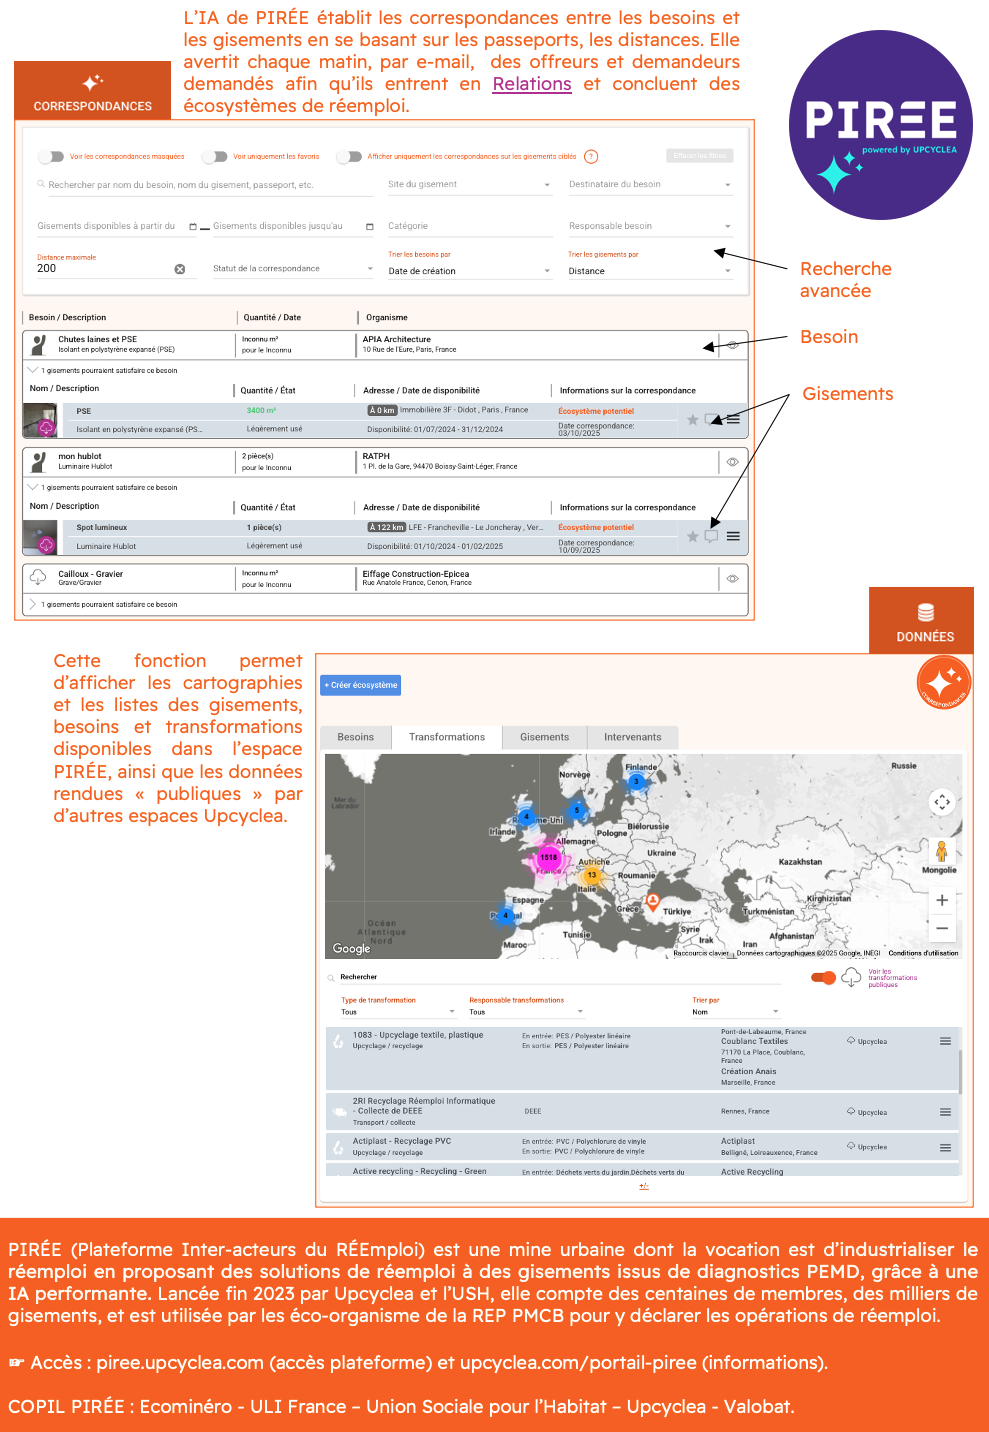Toggle Voir les correspondances masquées
This screenshot has height=1432, width=989.
pyautogui.click(x=51, y=157)
